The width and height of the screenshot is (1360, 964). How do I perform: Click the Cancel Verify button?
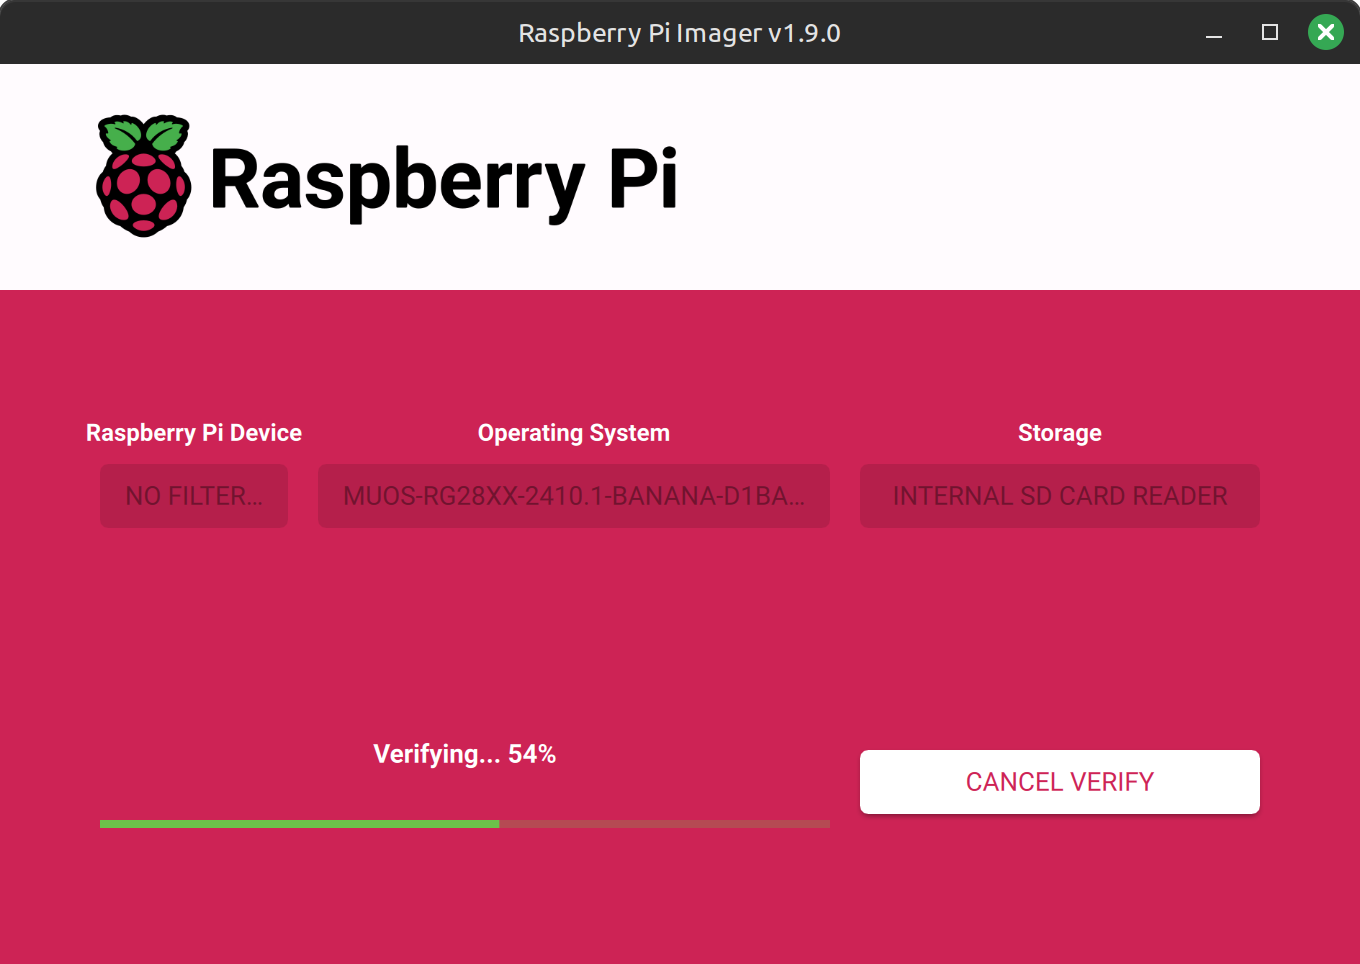pyautogui.click(x=1060, y=782)
